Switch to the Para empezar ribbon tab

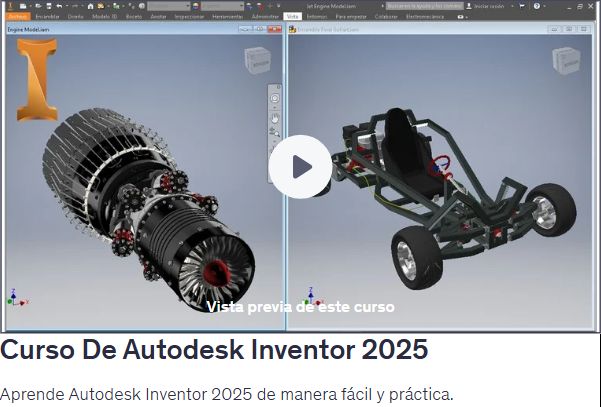351,16
